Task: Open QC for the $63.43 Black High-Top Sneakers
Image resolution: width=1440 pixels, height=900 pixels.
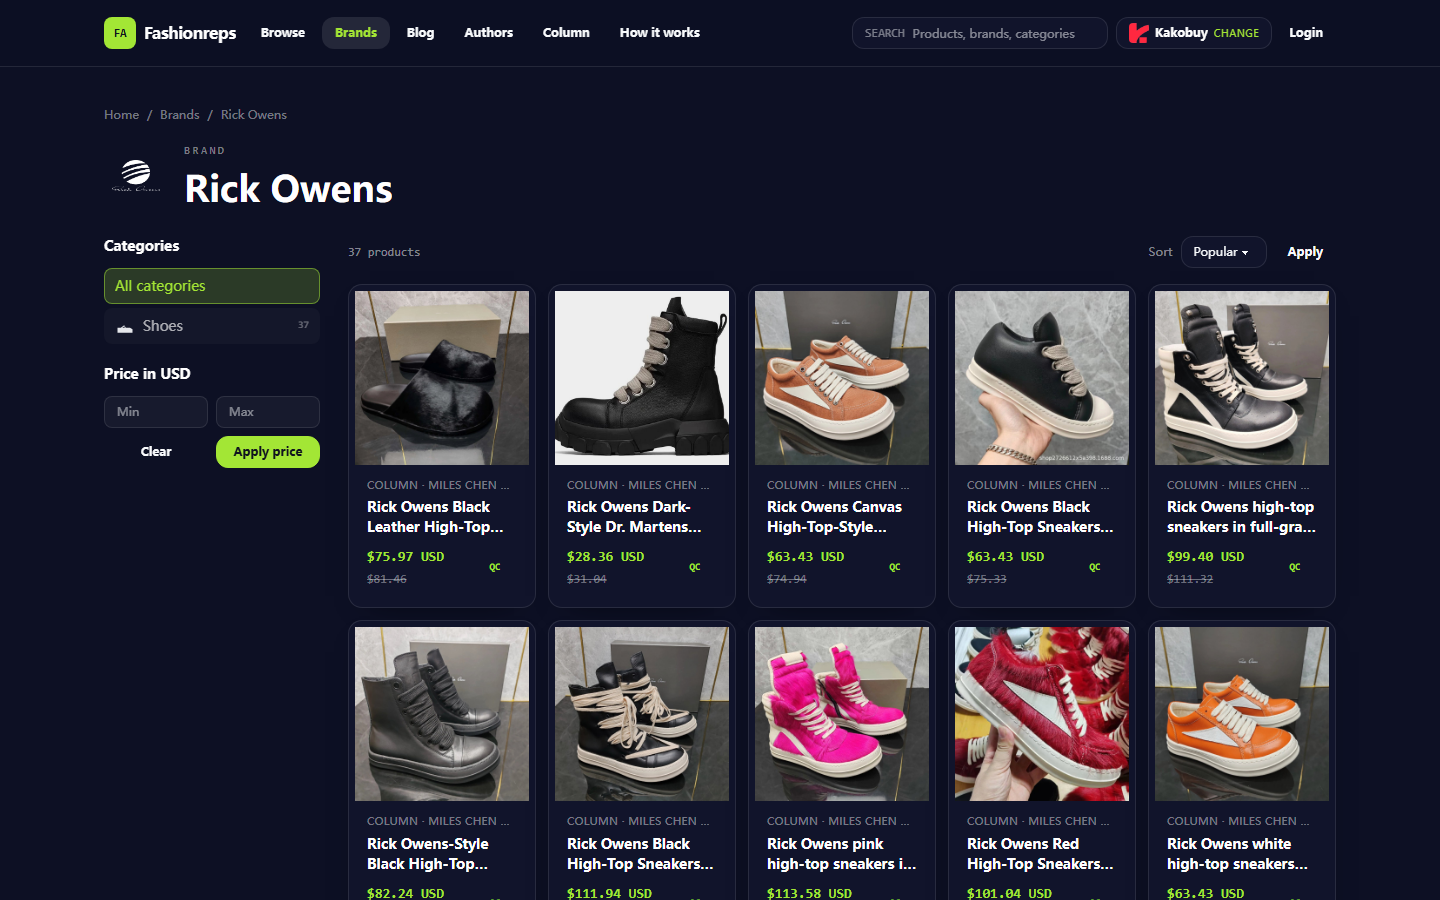Action: pyautogui.click(x=1095, y=567)
